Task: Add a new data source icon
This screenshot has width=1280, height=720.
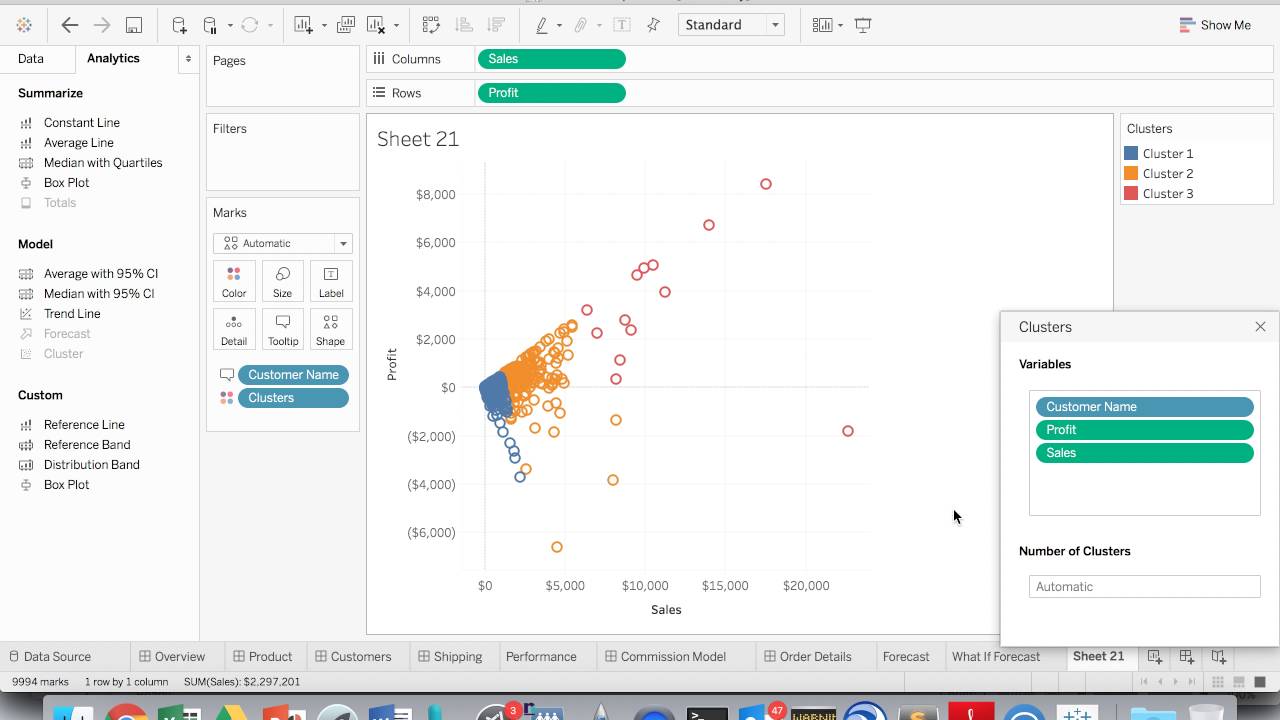Action: [x=179, y=25]
